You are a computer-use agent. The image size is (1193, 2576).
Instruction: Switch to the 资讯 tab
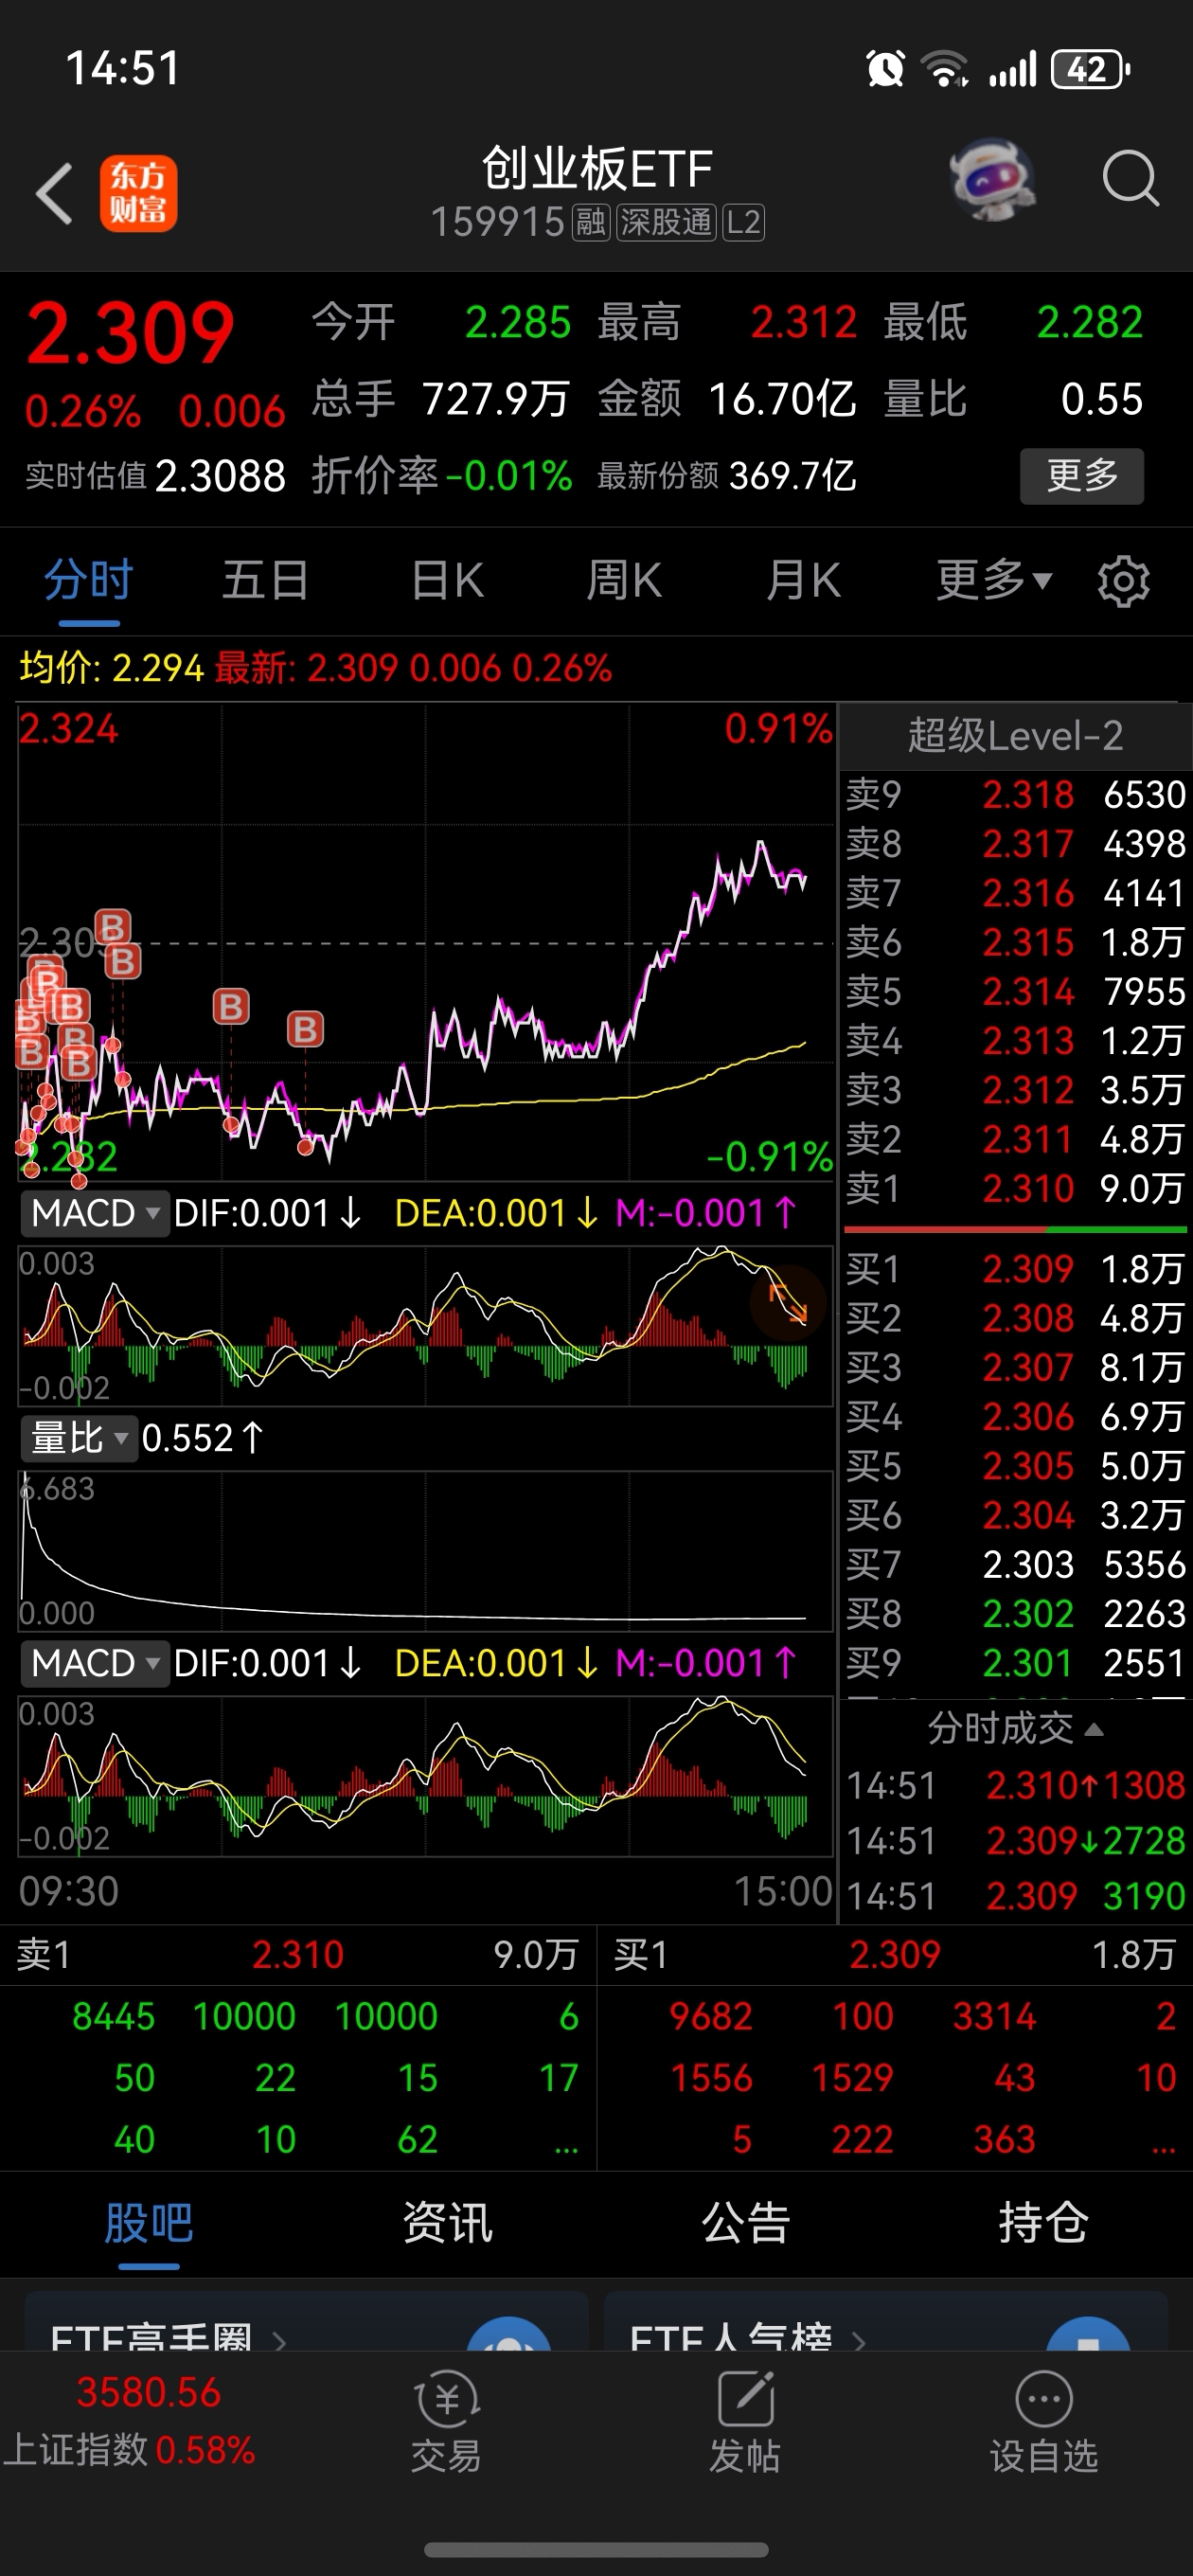[447, 2224]
